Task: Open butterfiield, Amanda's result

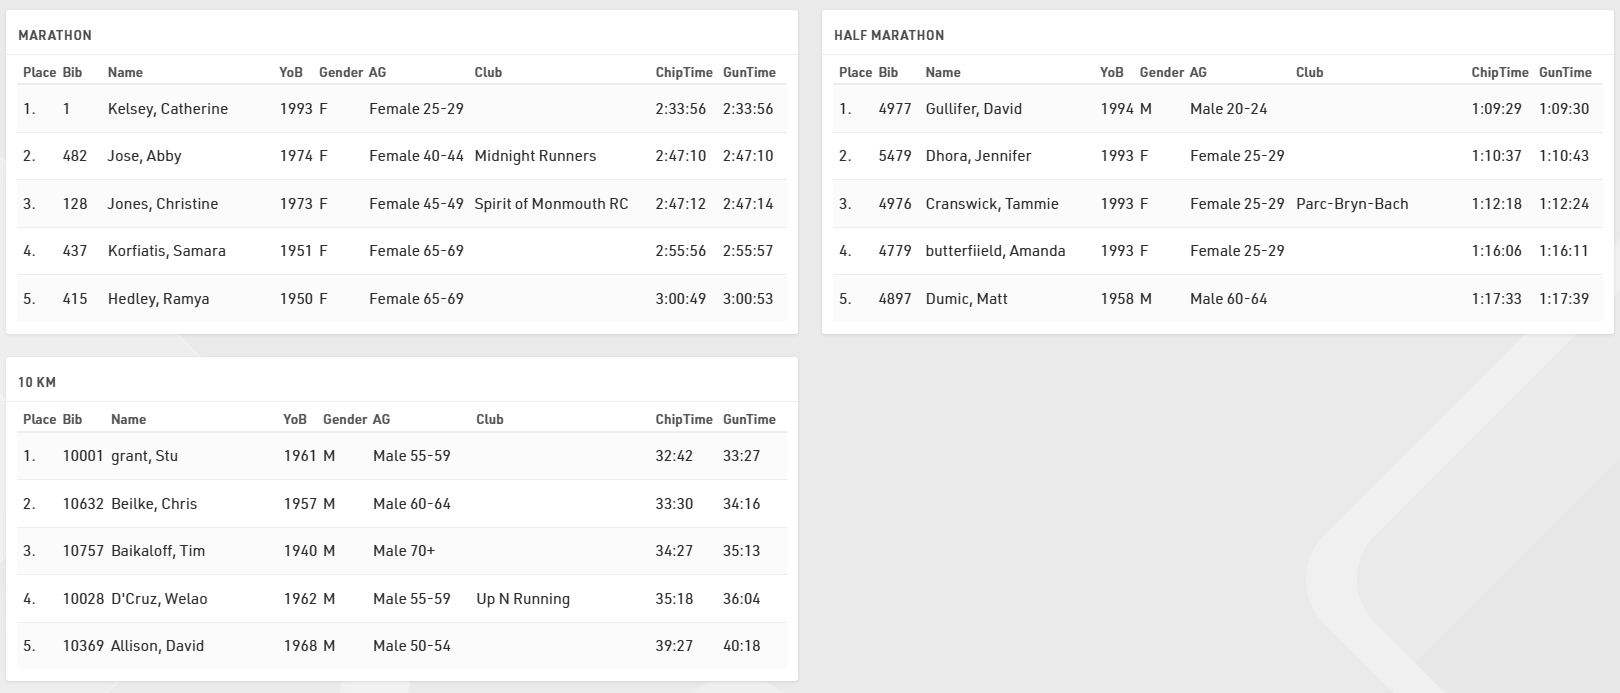Action: point(995,251)
